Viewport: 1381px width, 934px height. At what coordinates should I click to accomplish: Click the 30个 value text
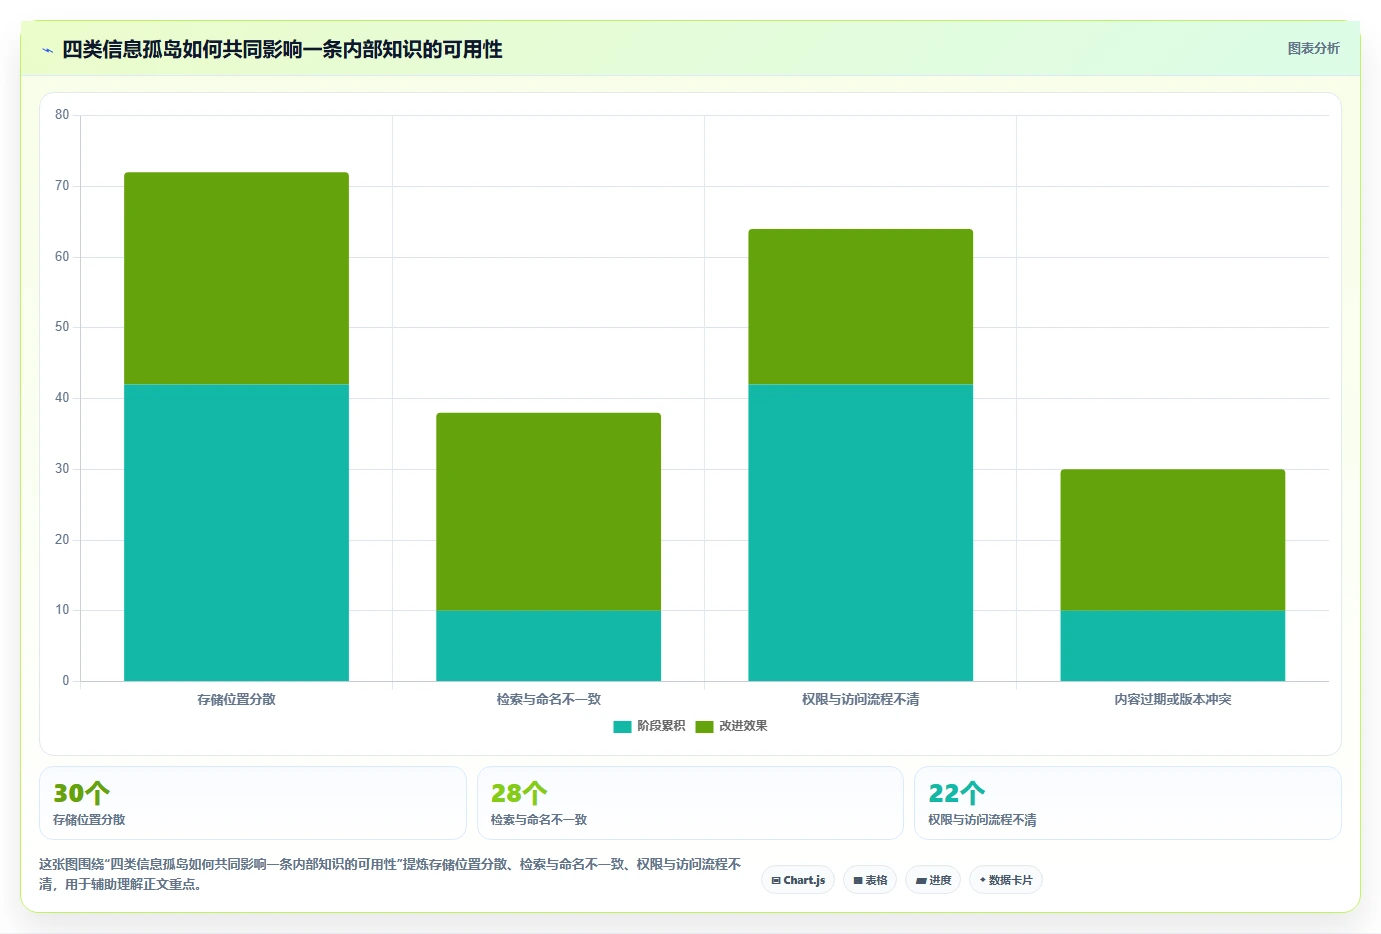coord(81,793)
